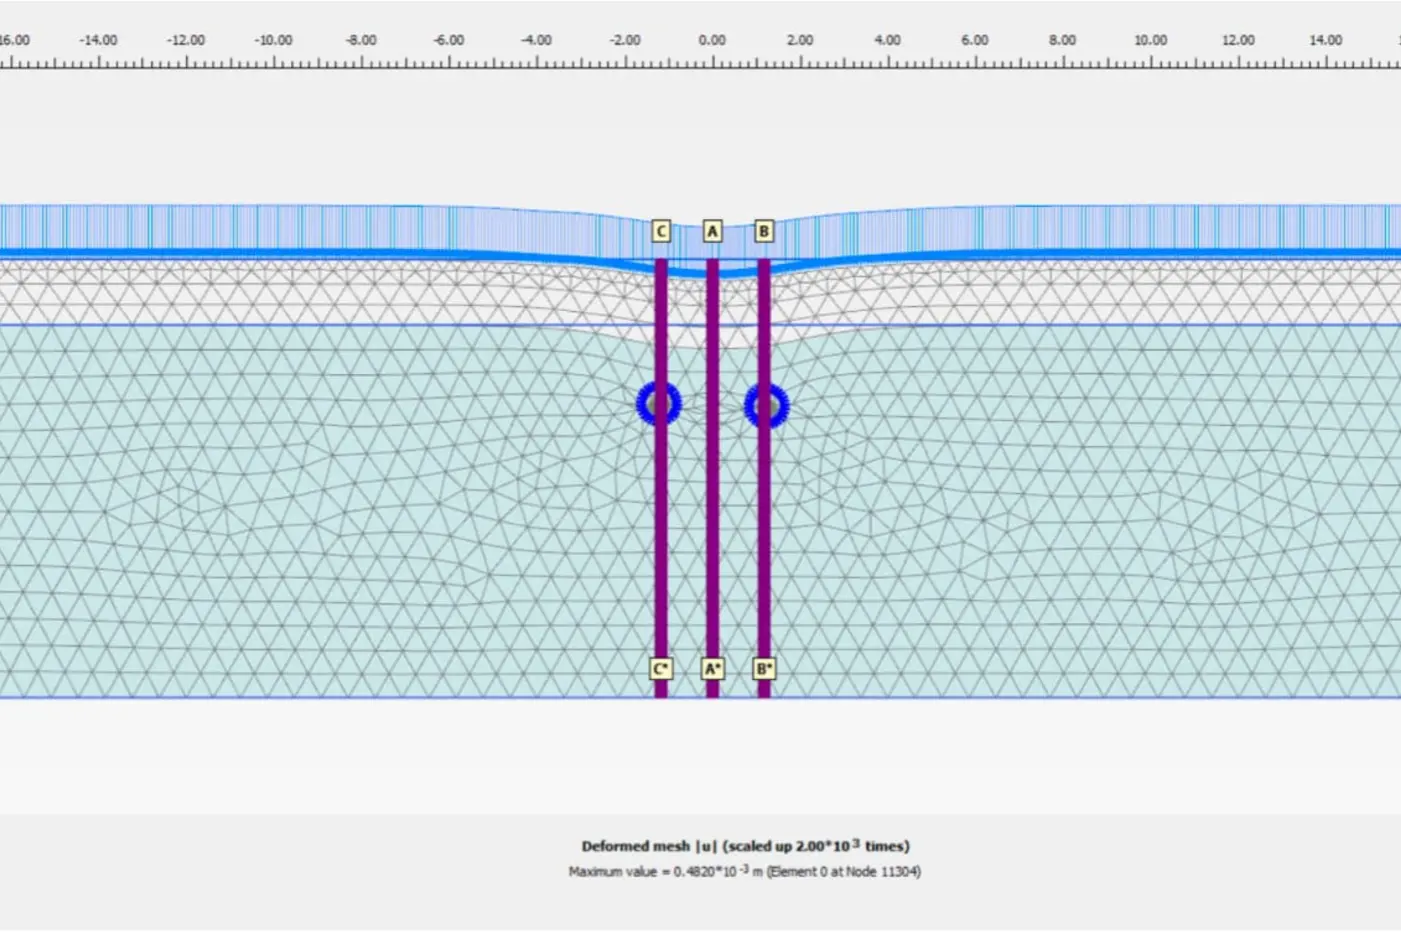Image resolution: width=1401 pixels, height=934 pixels.
Task: Click the -14.00 label on the ruler
Action: (98, 41)
